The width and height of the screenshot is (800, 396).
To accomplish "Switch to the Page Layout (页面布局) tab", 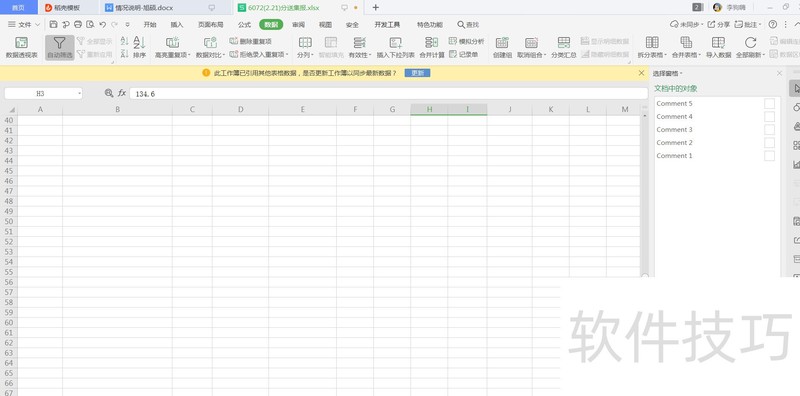I will 210,24.
